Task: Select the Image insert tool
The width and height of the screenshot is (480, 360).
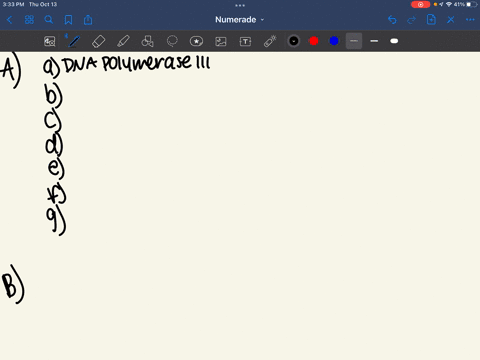Action: [x=221, y=41]
